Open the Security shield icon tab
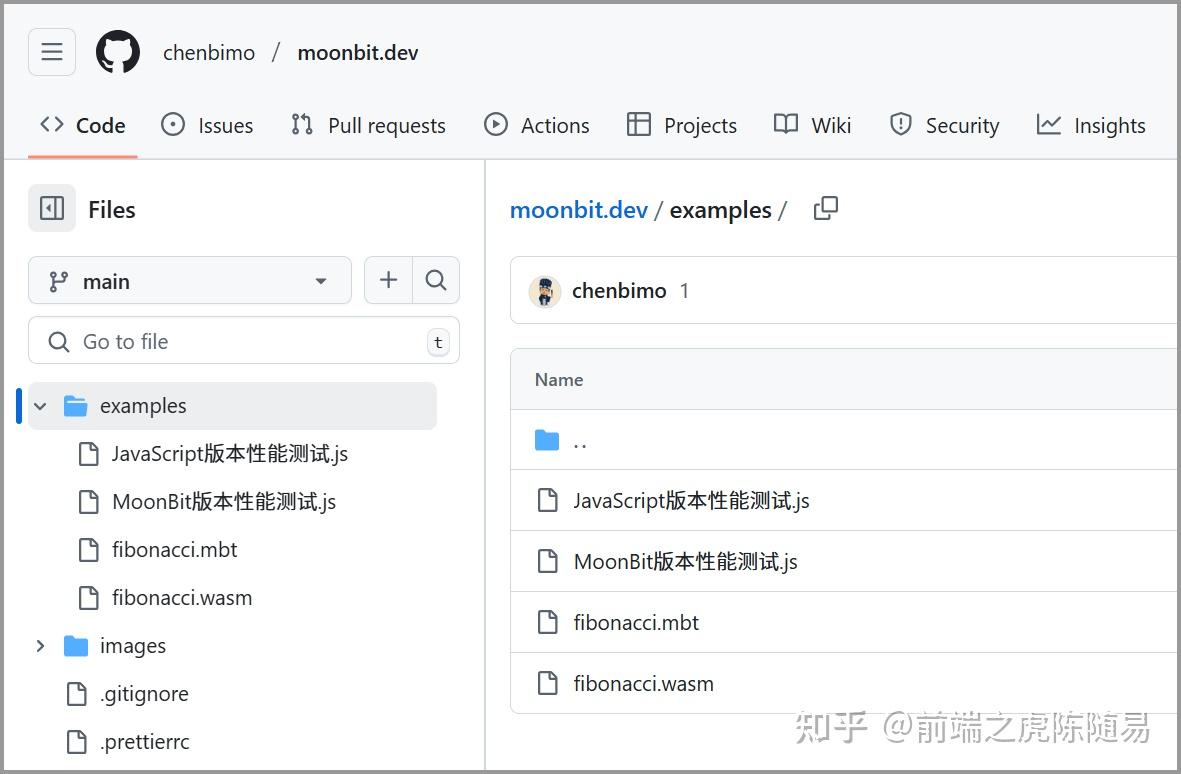 click(x=943, y=125)
